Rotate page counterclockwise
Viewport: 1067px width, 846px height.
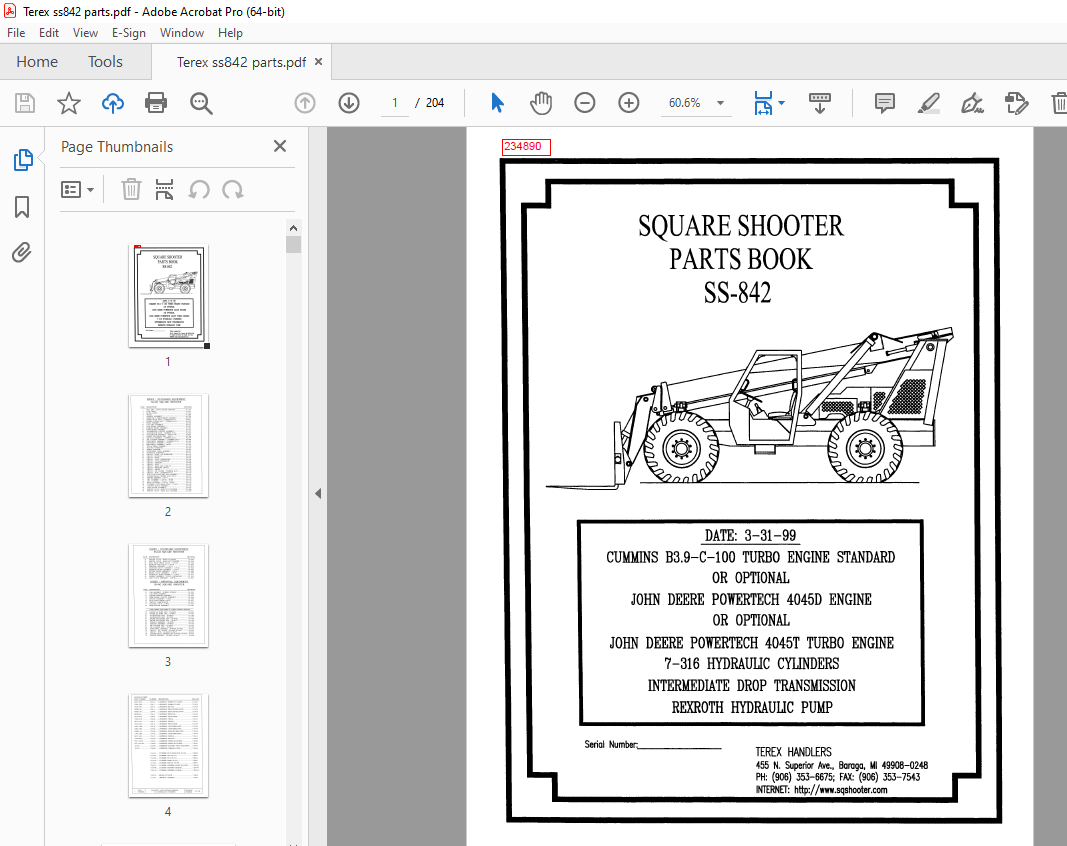pos(199,189)
